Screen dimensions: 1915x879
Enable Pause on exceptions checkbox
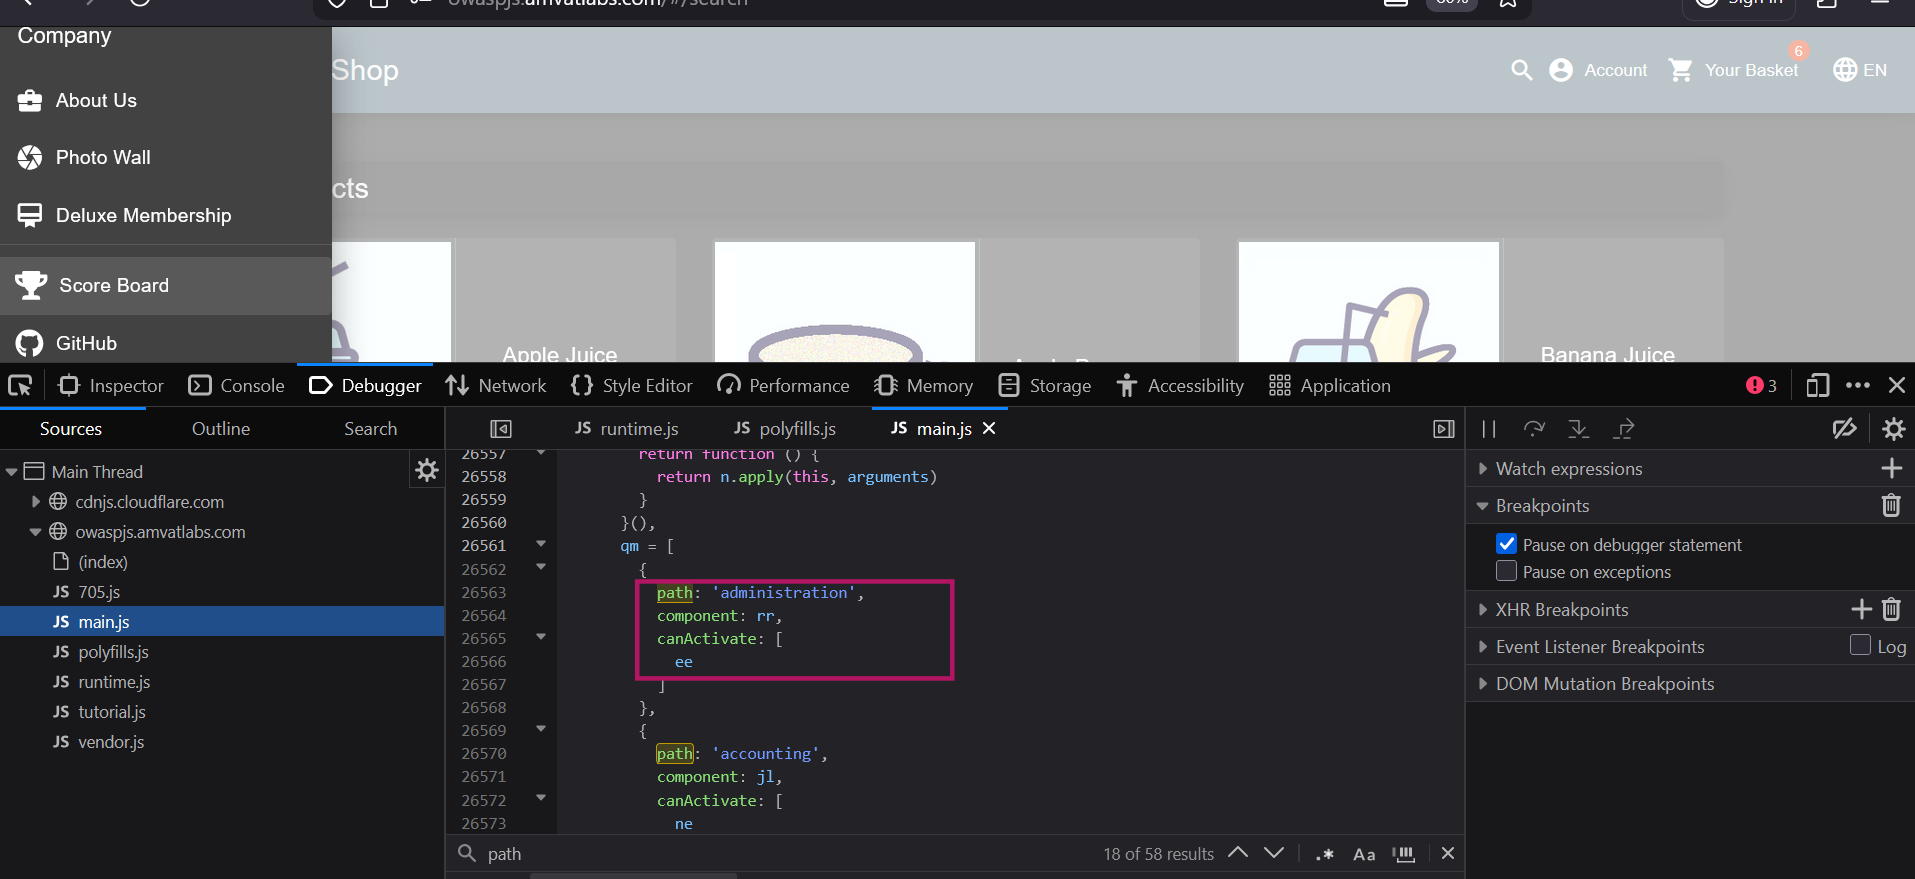point(1506,571)
